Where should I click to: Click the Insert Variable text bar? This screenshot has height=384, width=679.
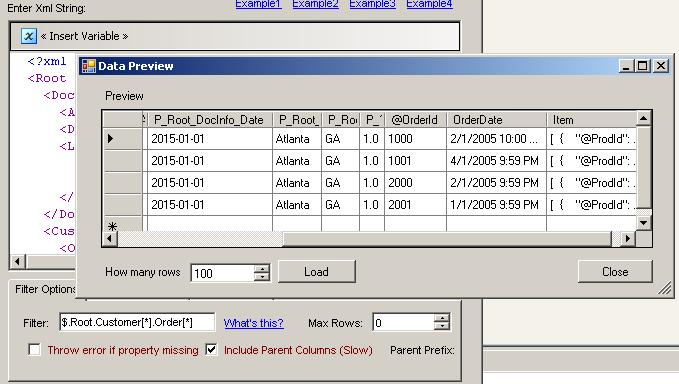235,36
